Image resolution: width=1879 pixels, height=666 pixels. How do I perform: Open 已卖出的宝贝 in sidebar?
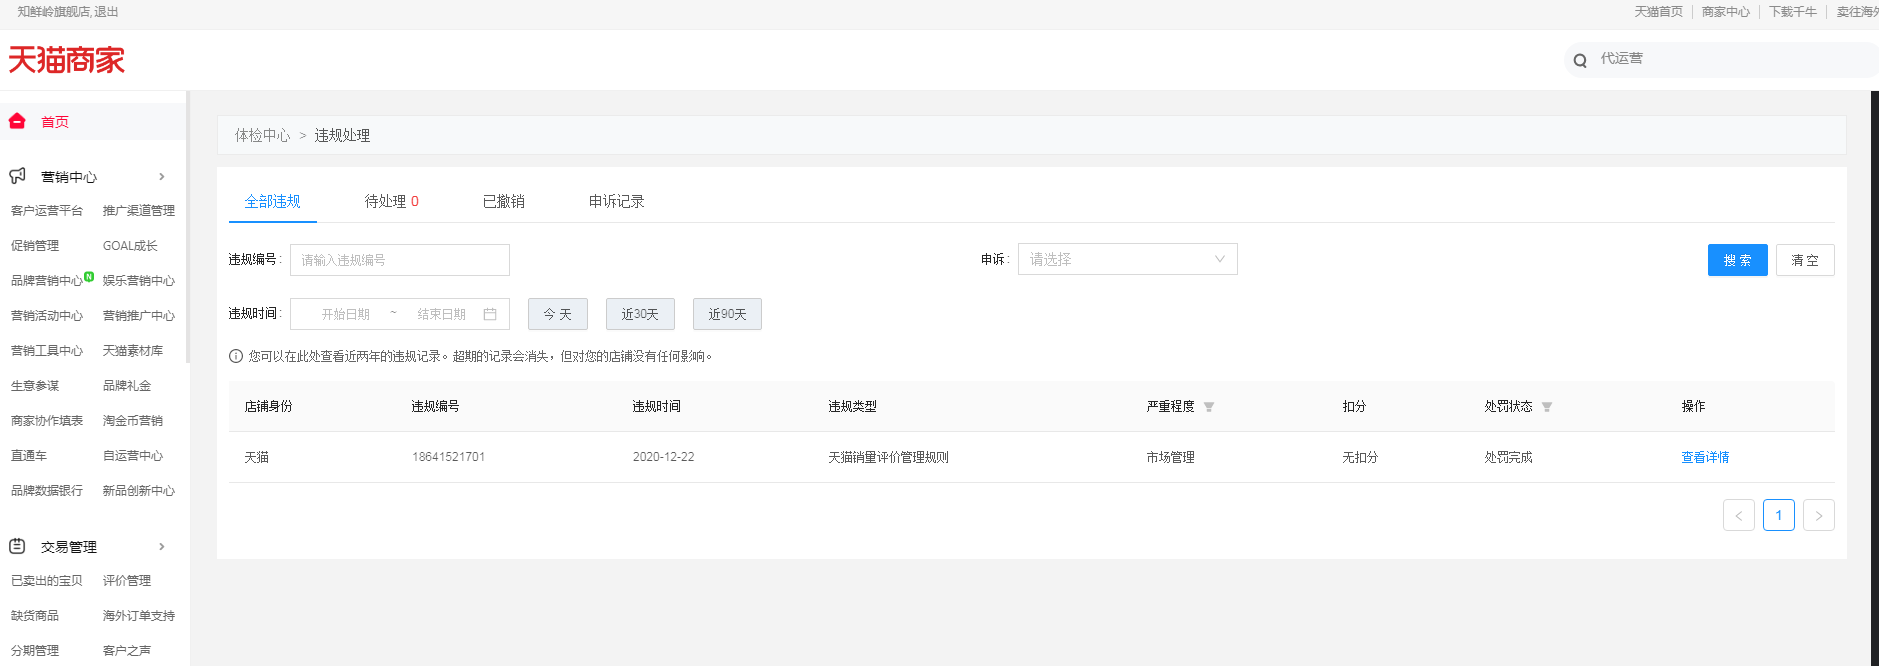coord(47,581)
